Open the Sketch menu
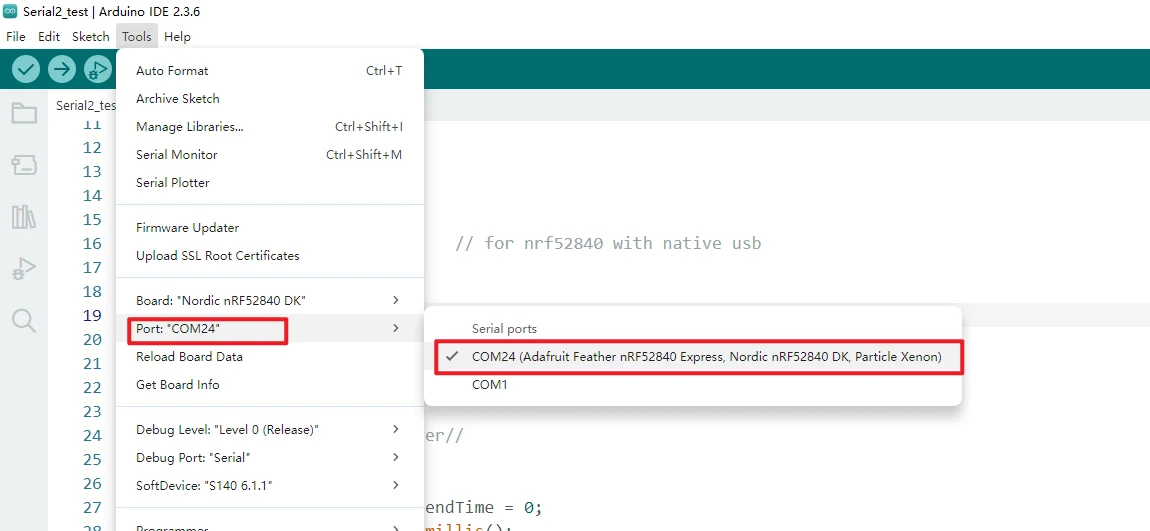Viewport: 1150px width, 531px height. coord(91,37)
